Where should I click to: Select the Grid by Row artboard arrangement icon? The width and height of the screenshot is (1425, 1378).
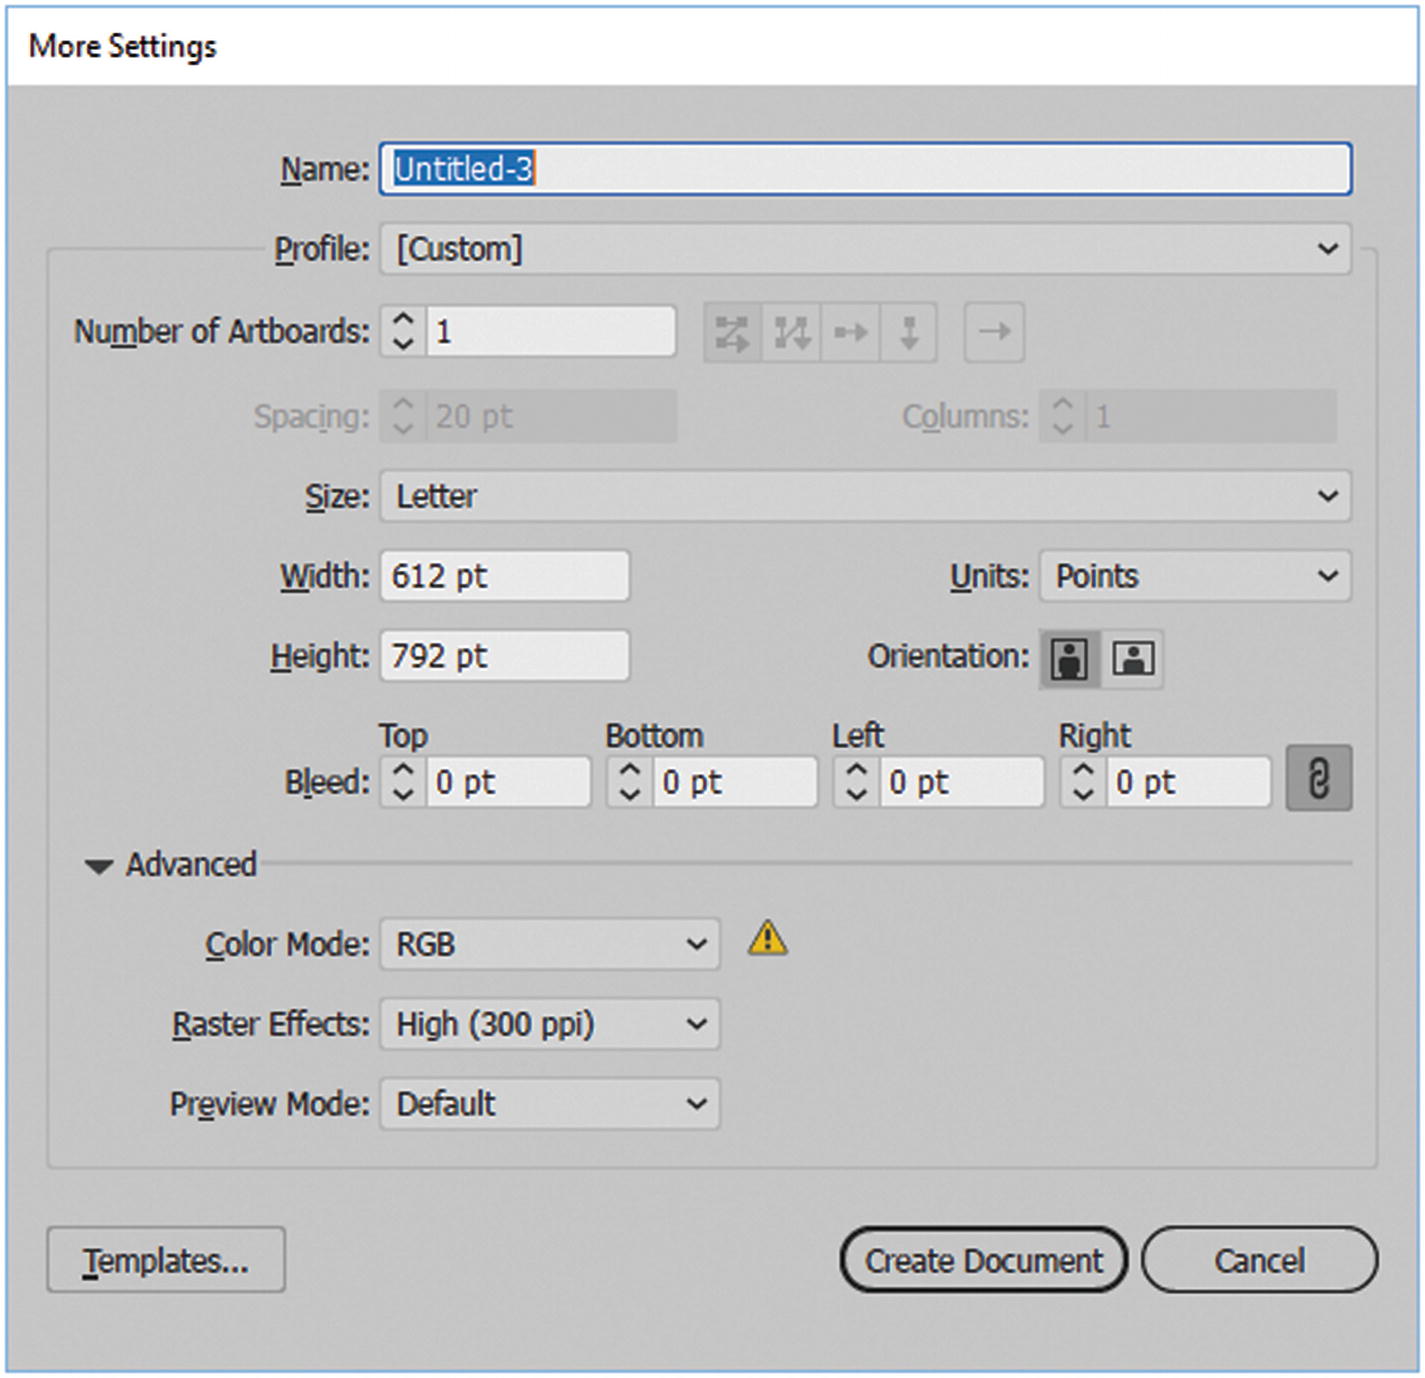tap(732, 333)
